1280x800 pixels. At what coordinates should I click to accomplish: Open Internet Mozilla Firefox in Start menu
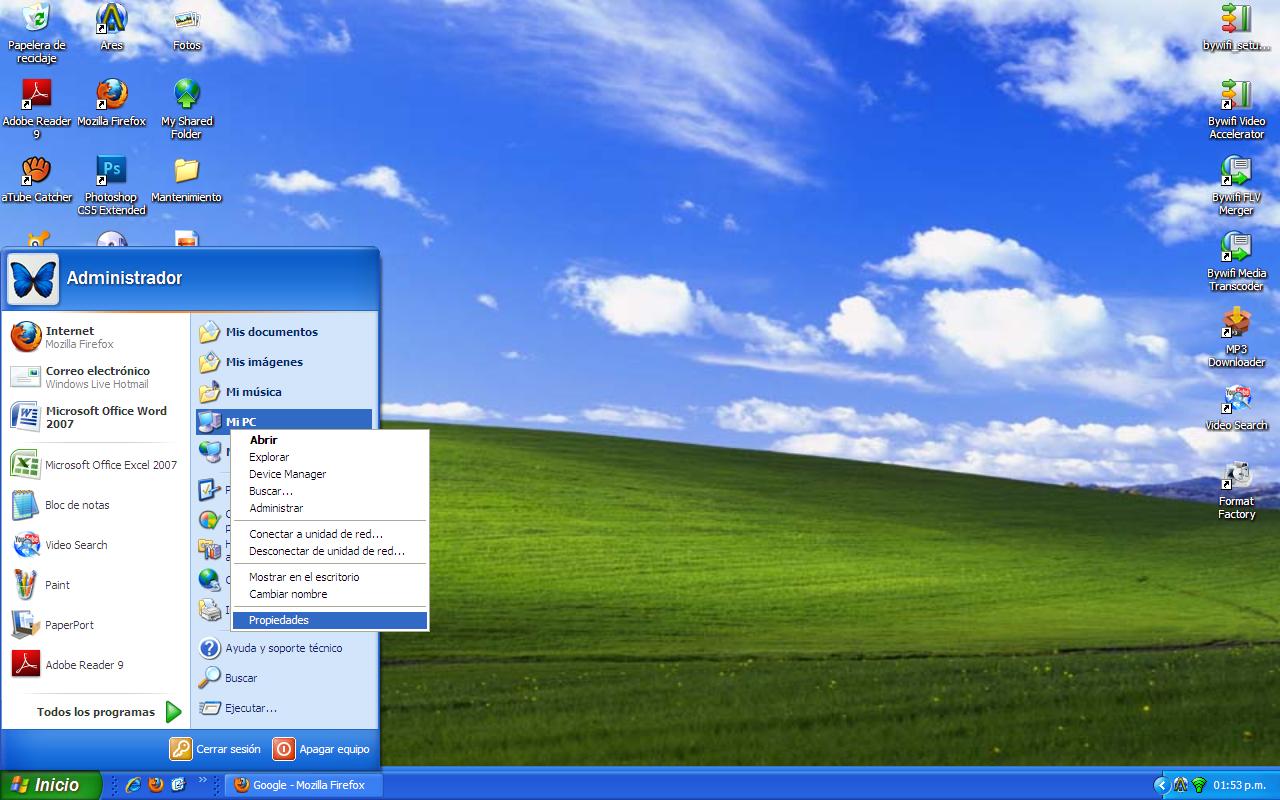96,337
